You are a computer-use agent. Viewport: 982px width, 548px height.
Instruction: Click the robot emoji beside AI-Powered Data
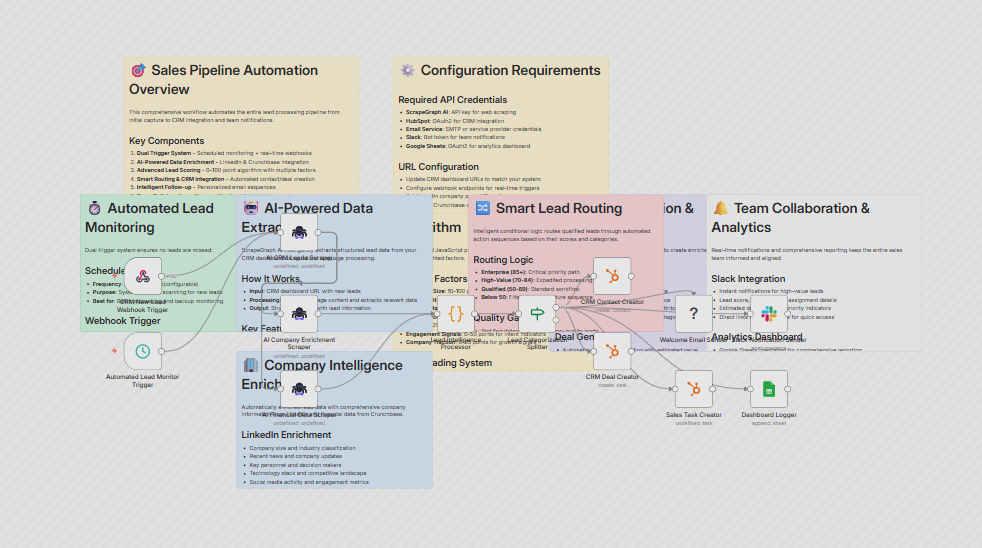(x=251, y=208)
